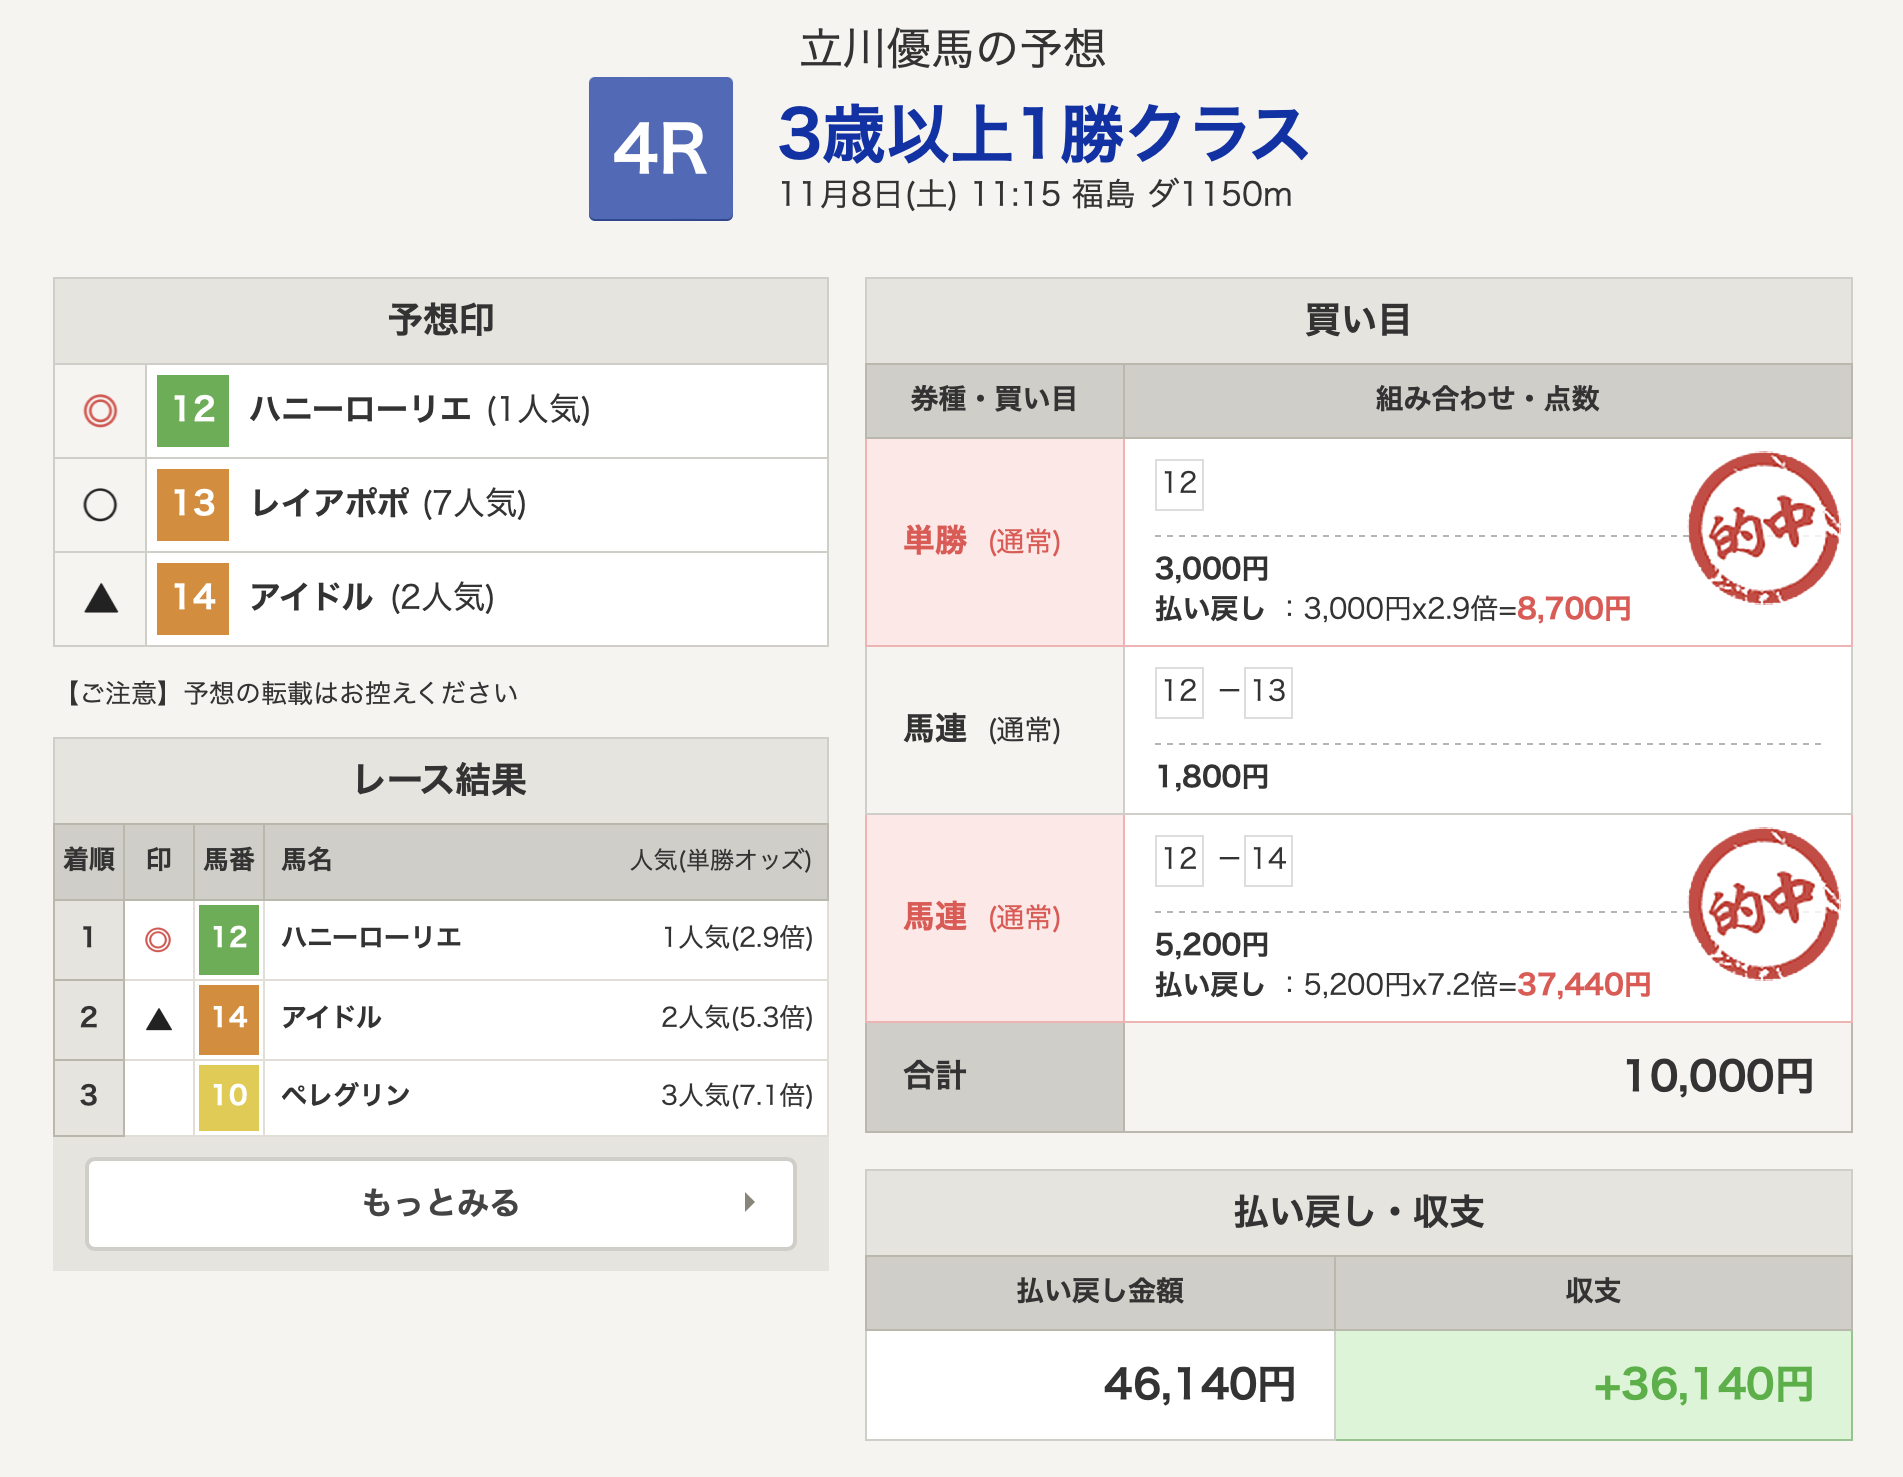The width and height of the screenshot is (1903, 1477).
Task: Click the +36,140円 balance cell
Action: point(1702,1385)
